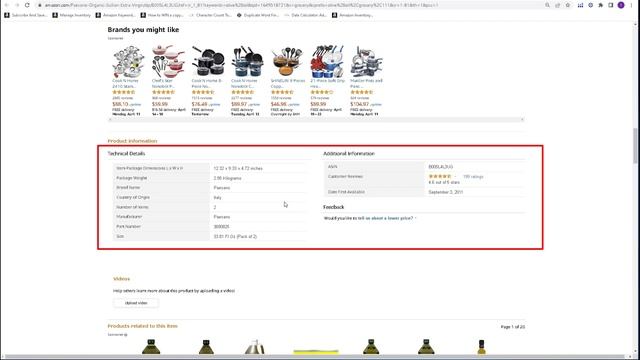Open the black Cook N Home cookware thumbnail

[208, 61]
